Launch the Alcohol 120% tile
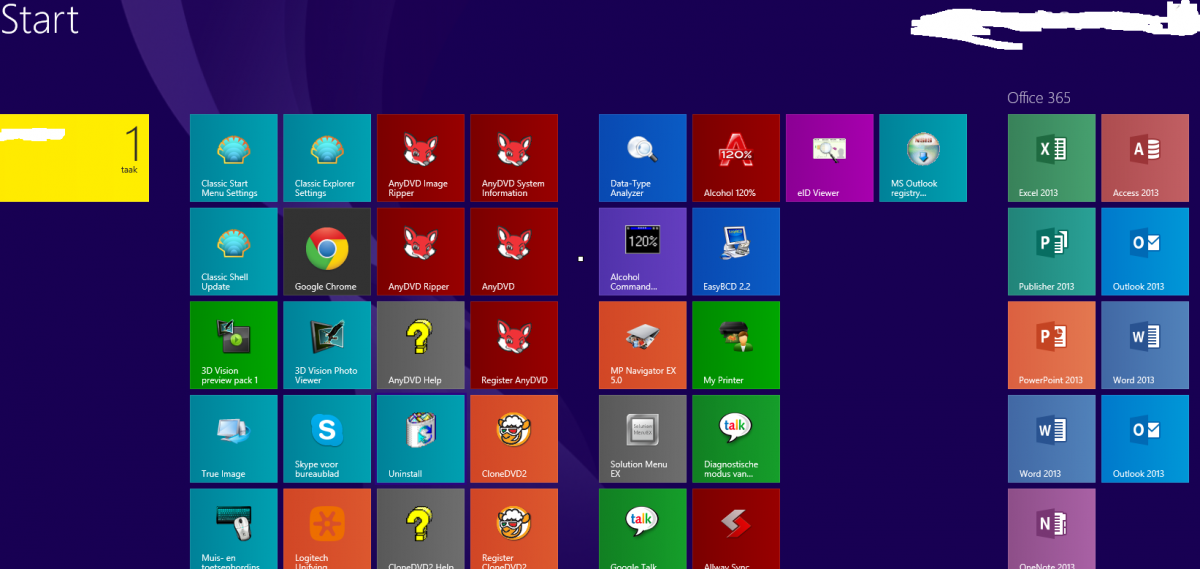 tap(736, 158)
